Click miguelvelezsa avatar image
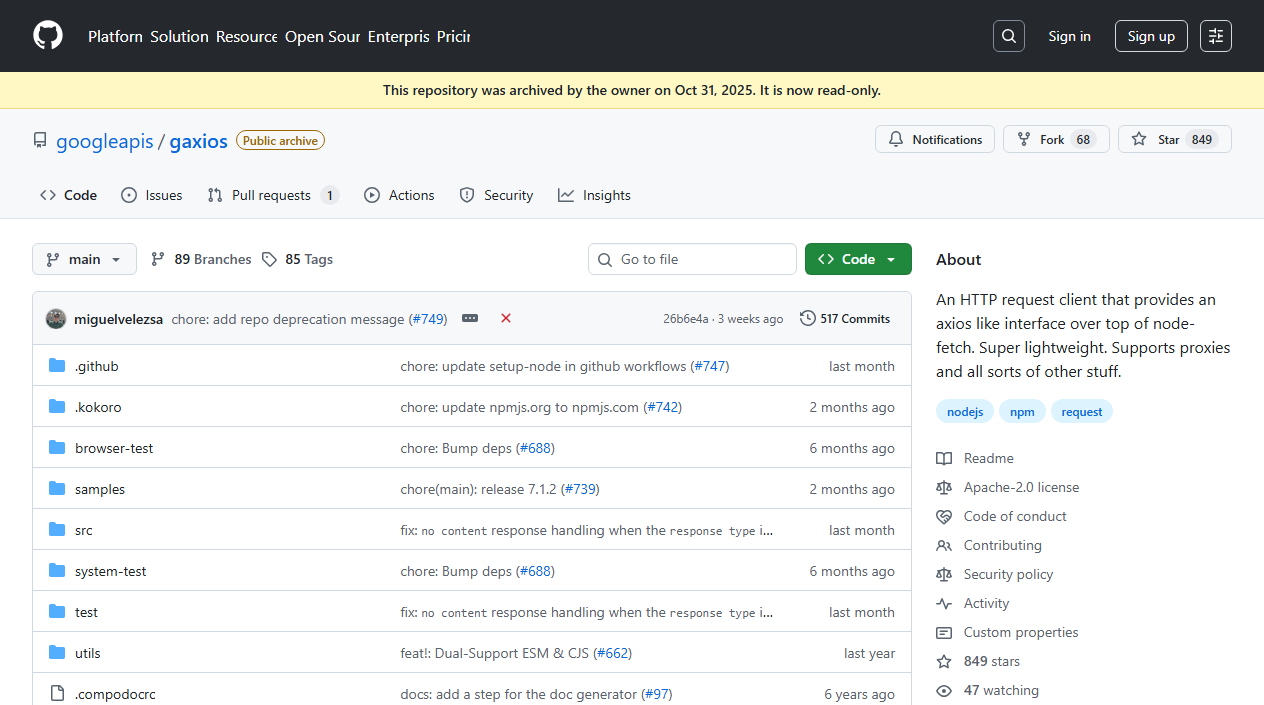 (x=56, y=318)
